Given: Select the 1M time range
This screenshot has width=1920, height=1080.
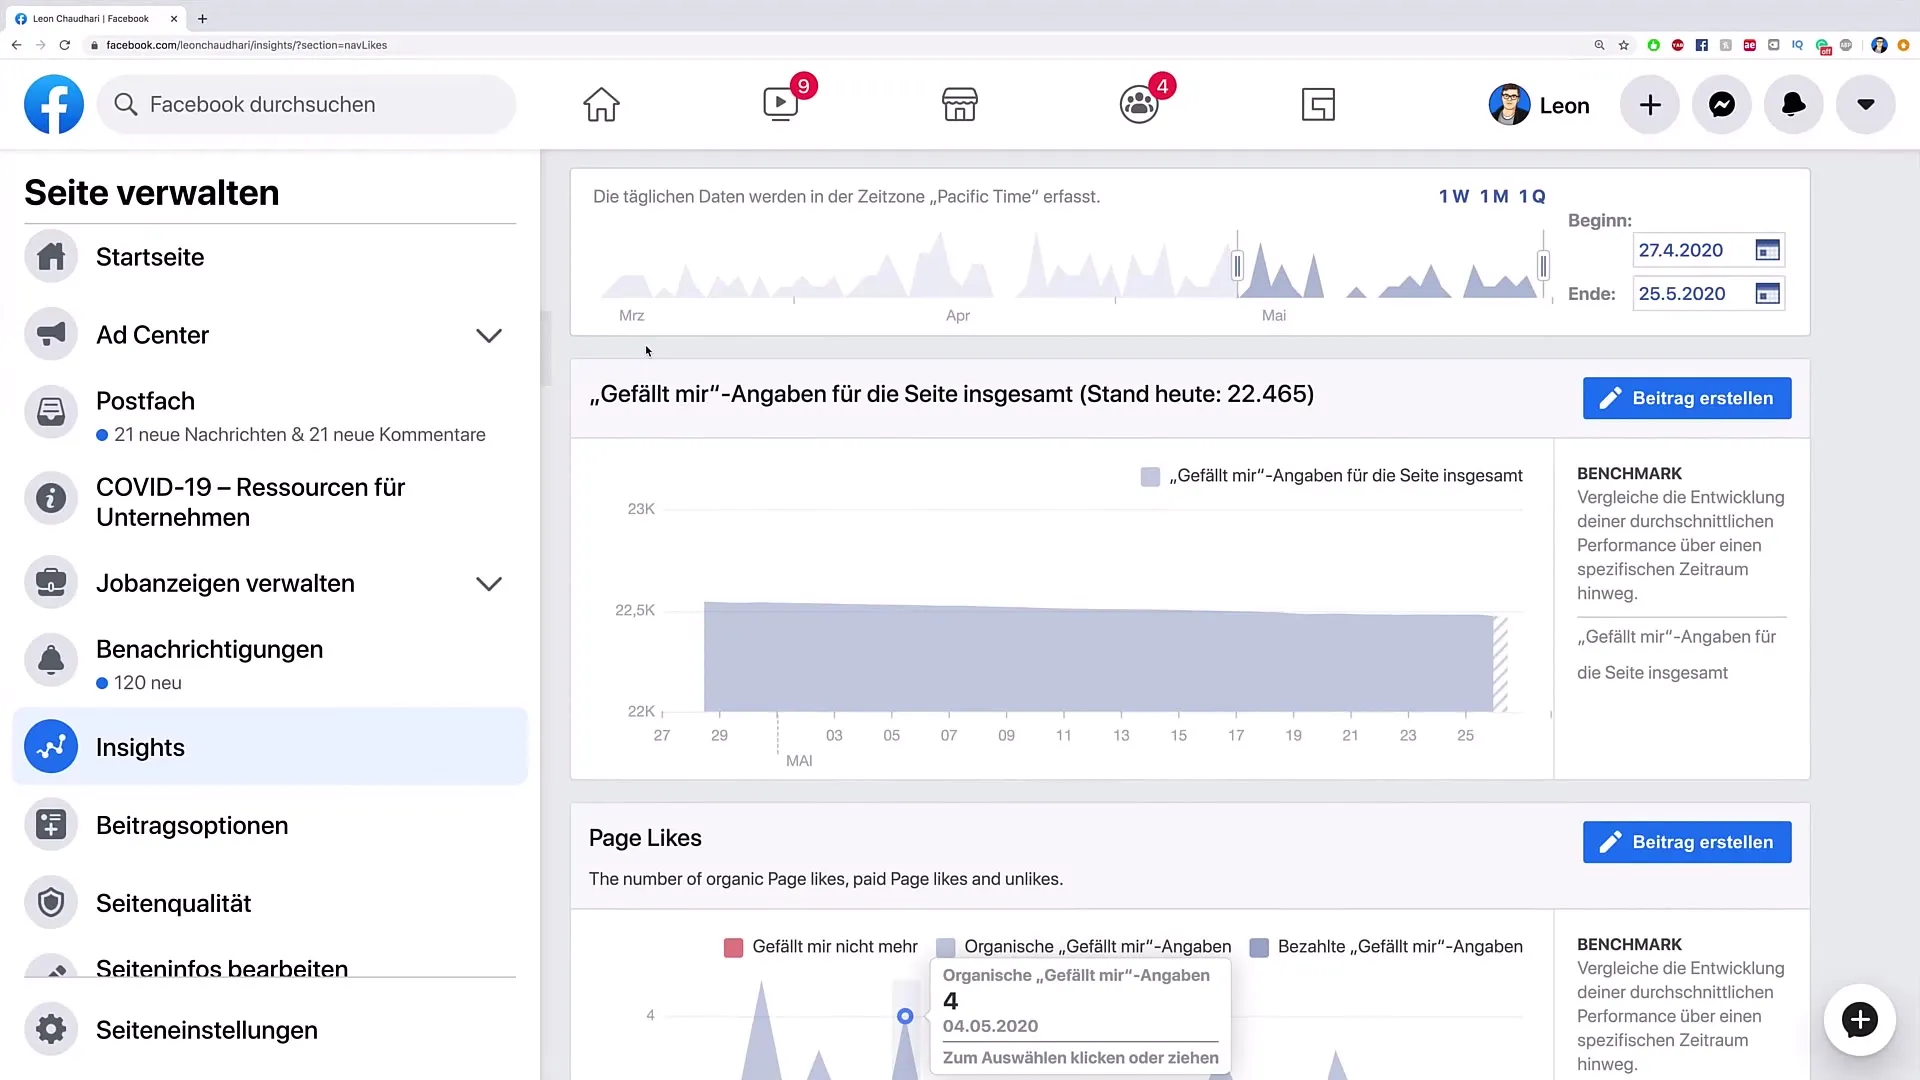Looking at the screenshot, I should [1494, 196].
